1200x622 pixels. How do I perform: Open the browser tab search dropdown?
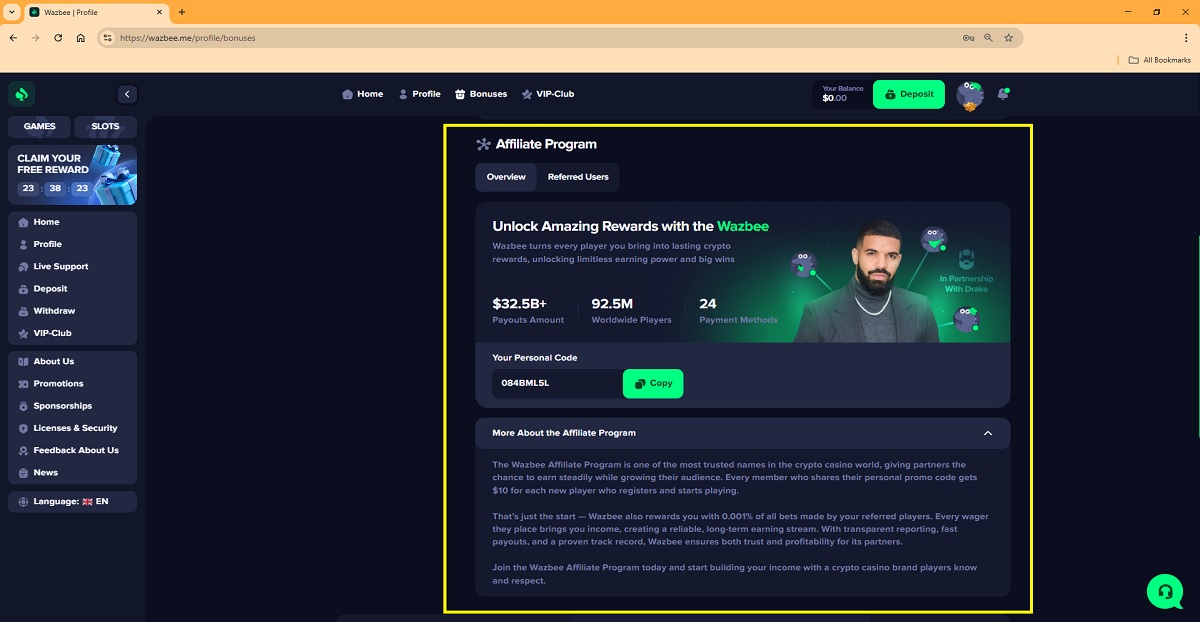click(10, 11)
